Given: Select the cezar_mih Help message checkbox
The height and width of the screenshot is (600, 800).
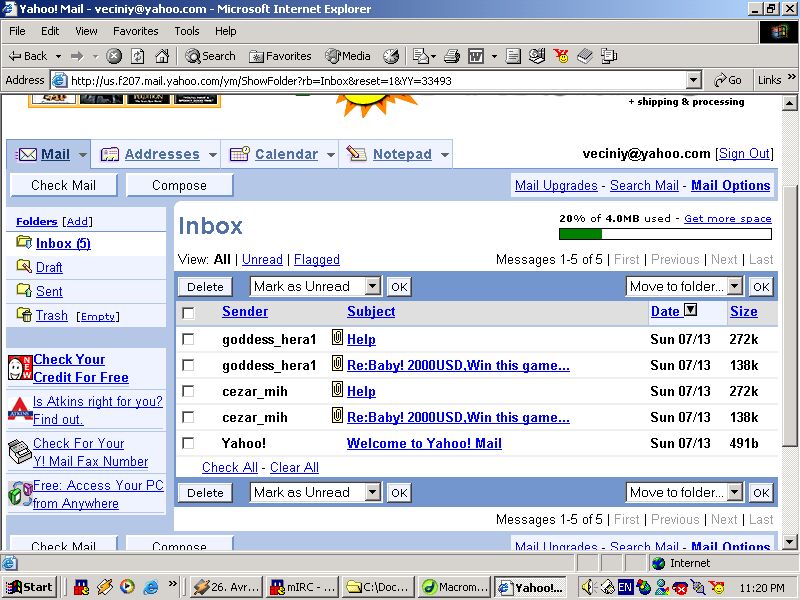Looking at the screenshot, I should tap(188, 391).
